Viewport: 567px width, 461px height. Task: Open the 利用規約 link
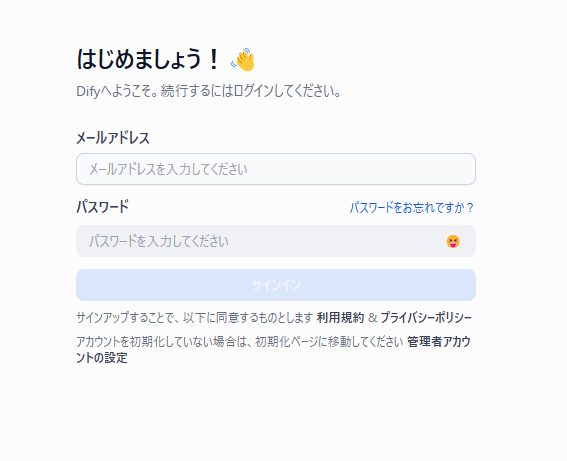pyautogui.click(x=340, y=318)
